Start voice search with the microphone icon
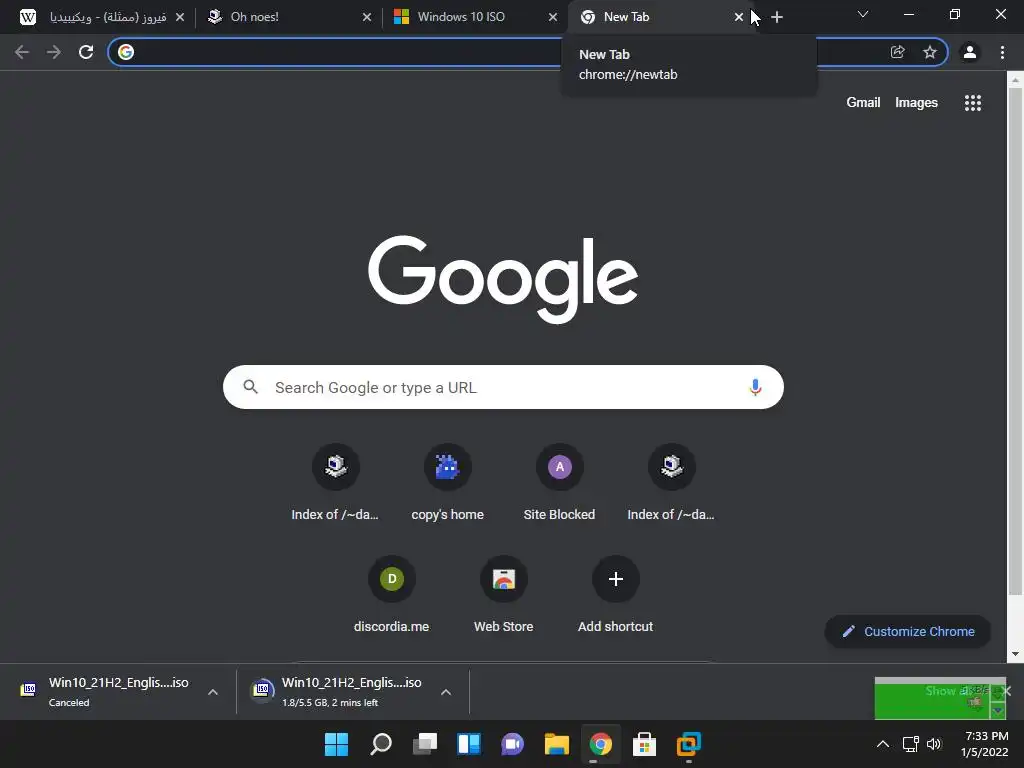This screenshot has height=768, width=1024. (755, 387)
